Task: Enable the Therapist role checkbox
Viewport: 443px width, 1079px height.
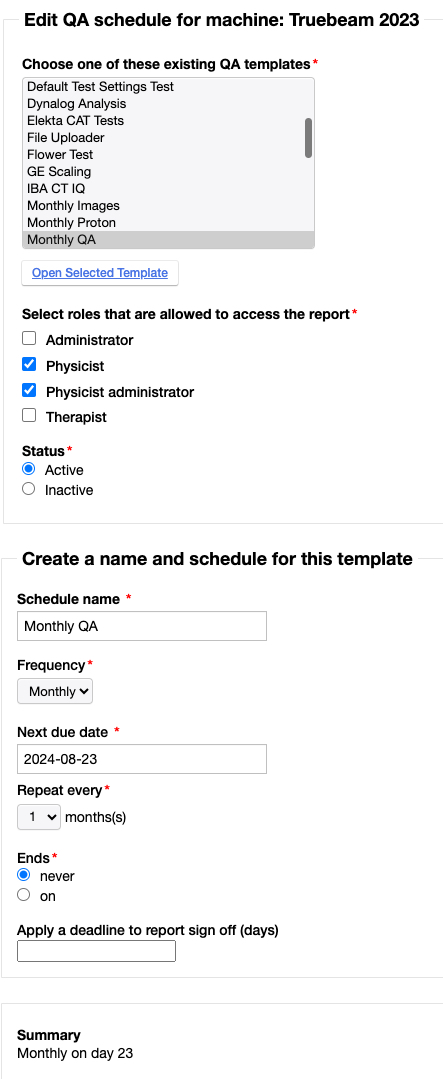Action: point(29,416)
